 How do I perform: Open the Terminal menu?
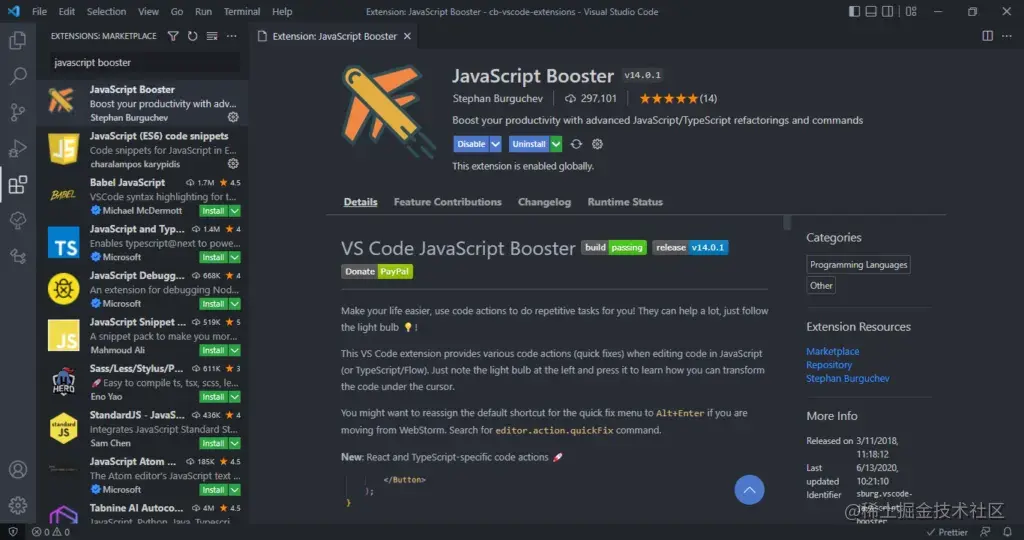tap(242, 11)
